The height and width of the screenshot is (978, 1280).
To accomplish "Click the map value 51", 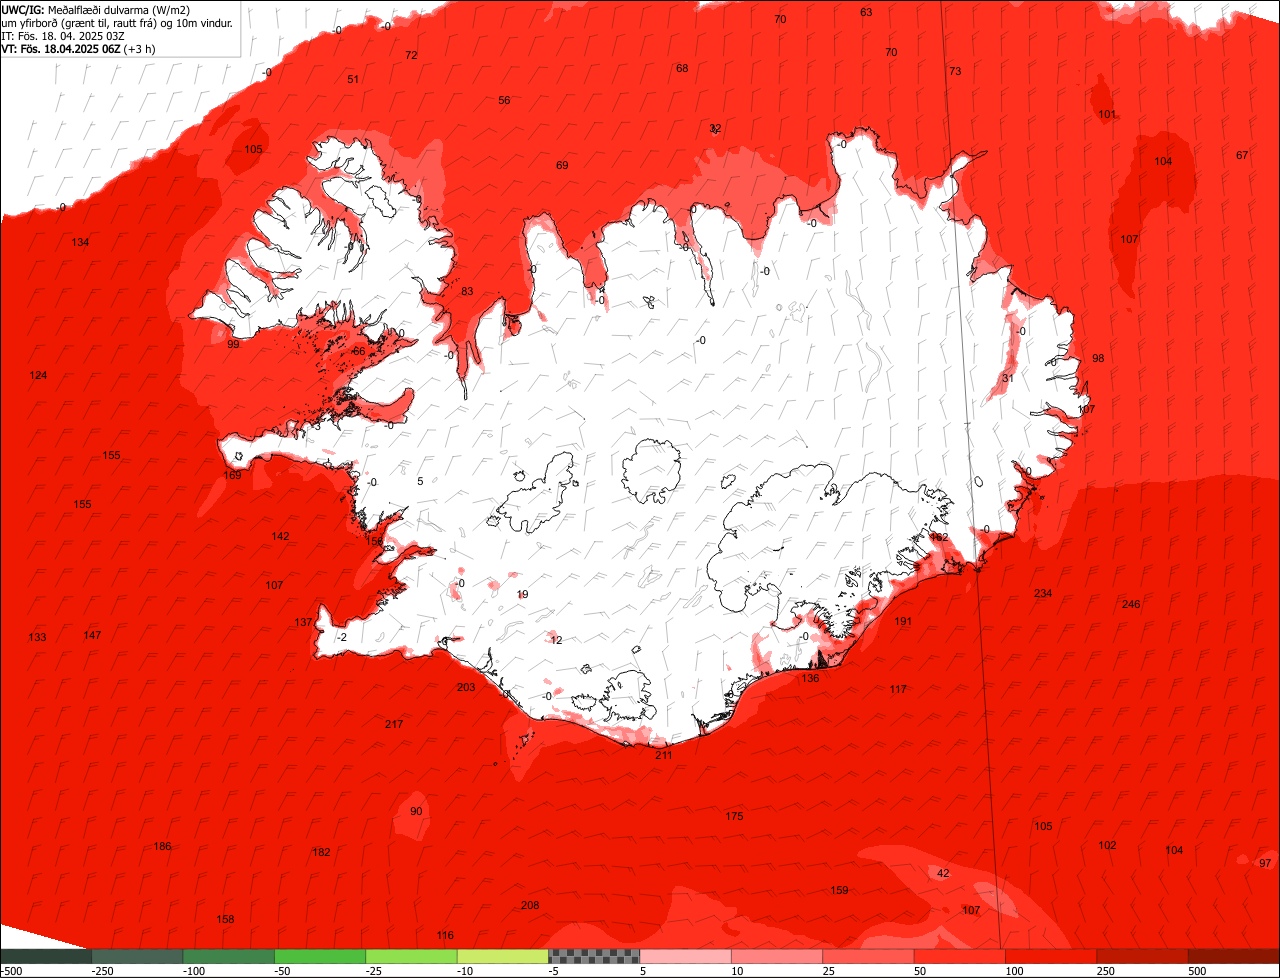I will point(353,79).
